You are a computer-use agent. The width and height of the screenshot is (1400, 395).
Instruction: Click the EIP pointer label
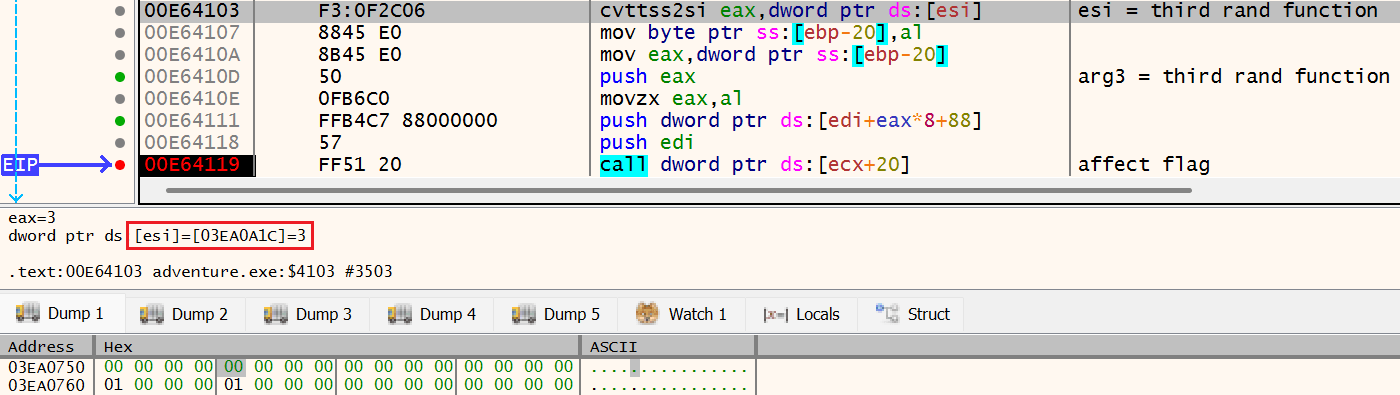20,165
